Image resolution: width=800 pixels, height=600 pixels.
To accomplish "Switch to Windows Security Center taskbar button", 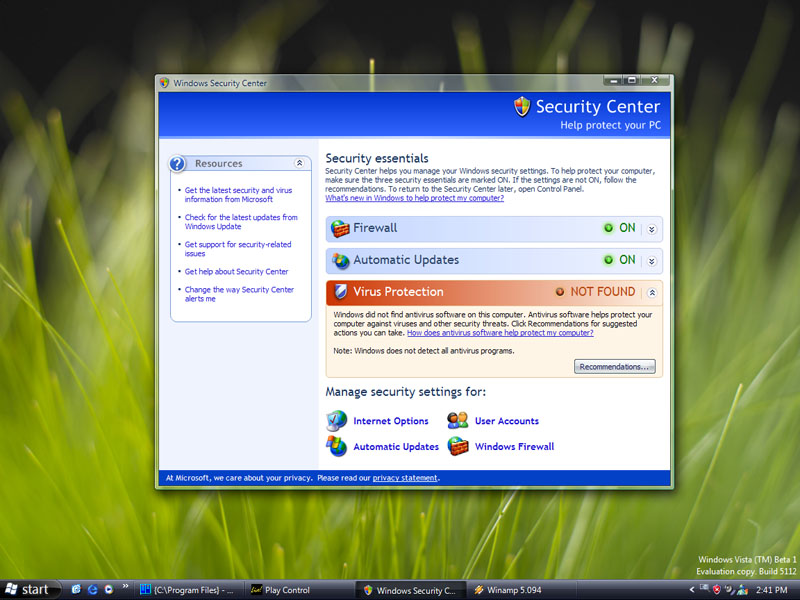I will pos(411,590).
